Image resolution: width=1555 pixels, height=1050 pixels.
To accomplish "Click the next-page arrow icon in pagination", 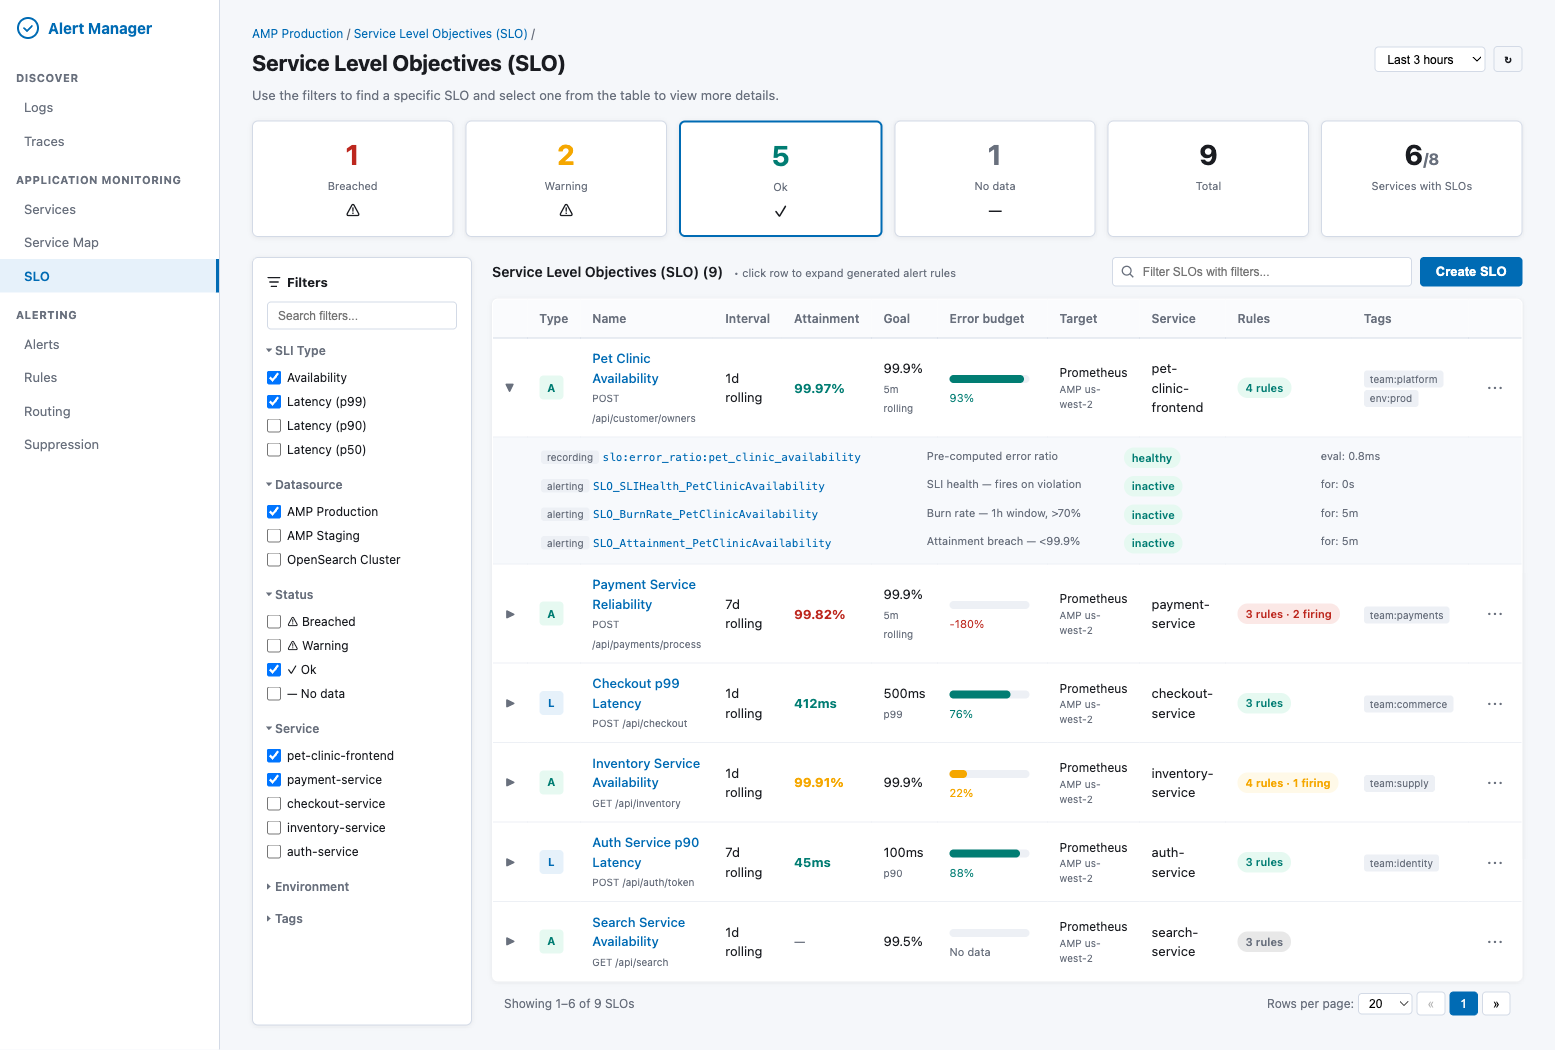I will [x=1496, y=1003].
